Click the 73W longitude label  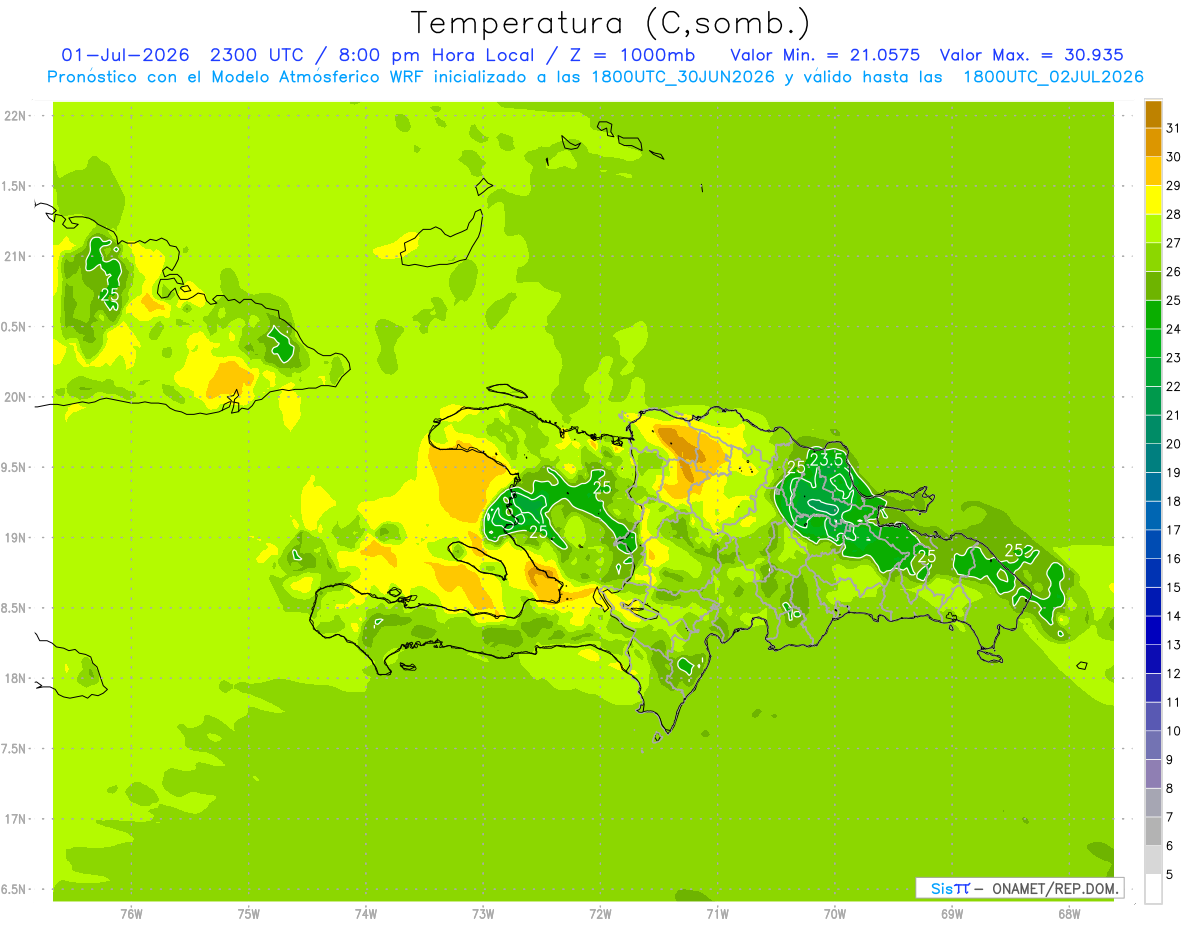point(483,913)
